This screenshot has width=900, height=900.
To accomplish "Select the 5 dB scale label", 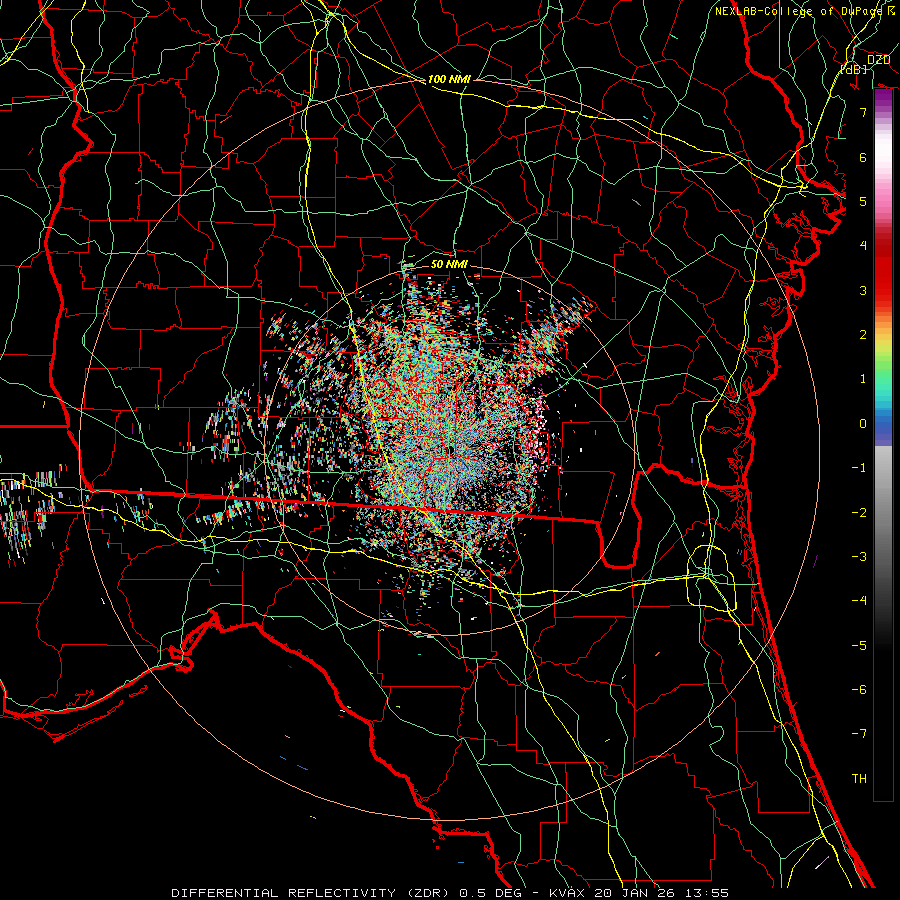I will pos(863,201).
